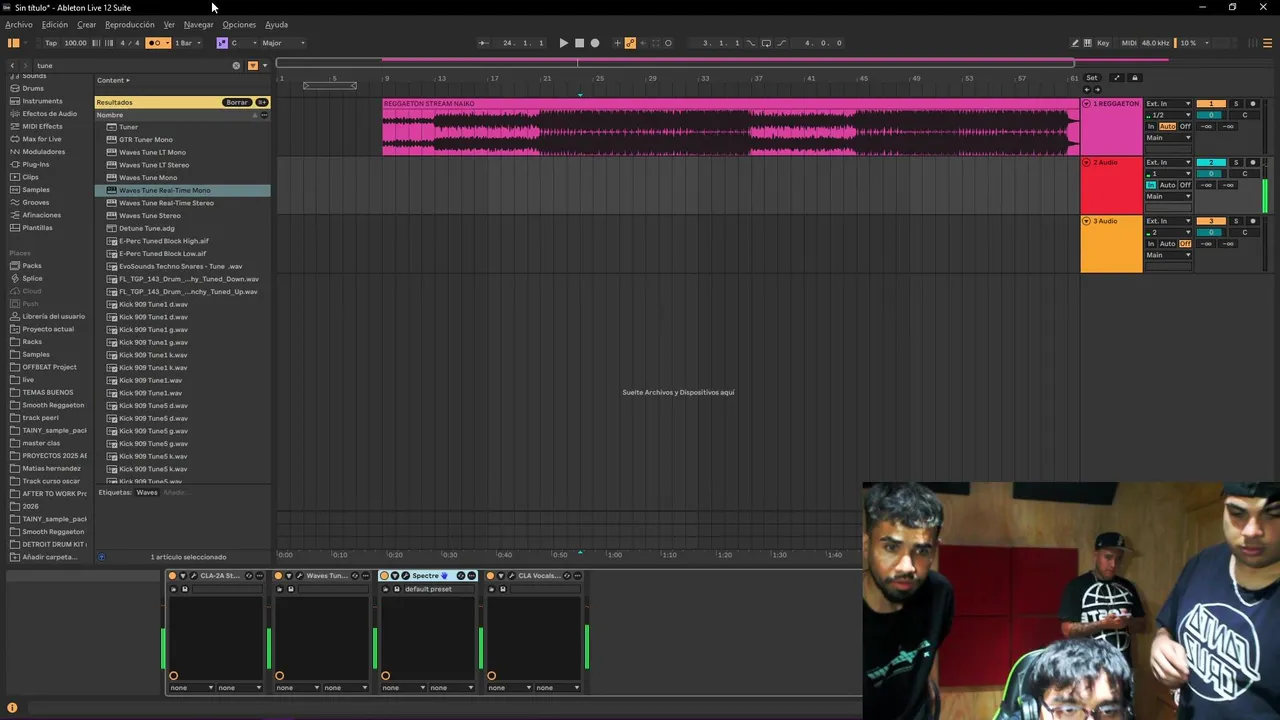Toggle the browser view orange icon
The width and height of the screenshot is (1280, 720).
(x=14, y=43)
